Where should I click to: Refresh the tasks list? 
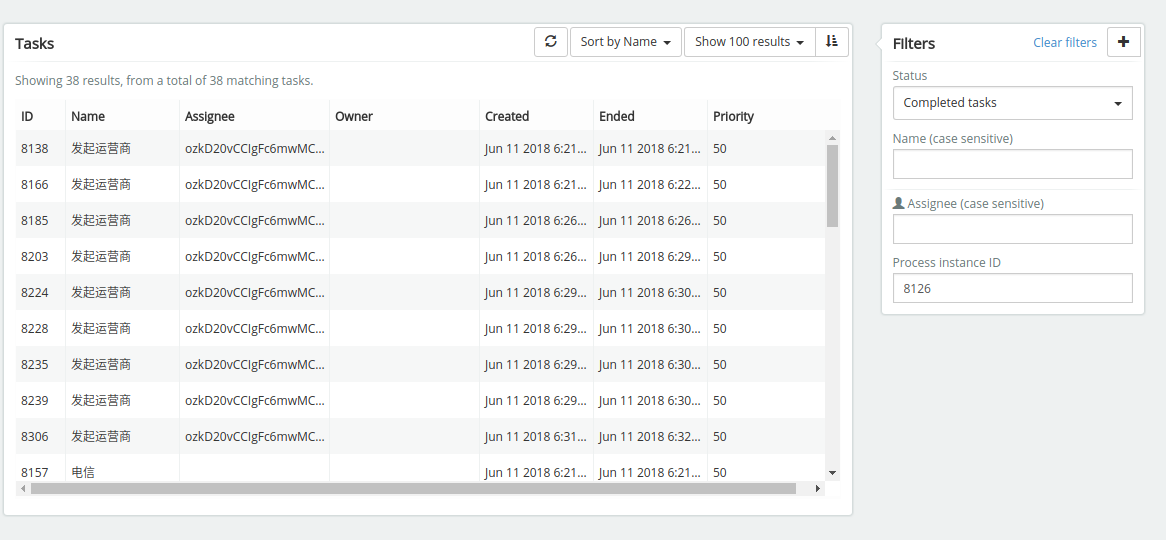(x=551, y=42)
